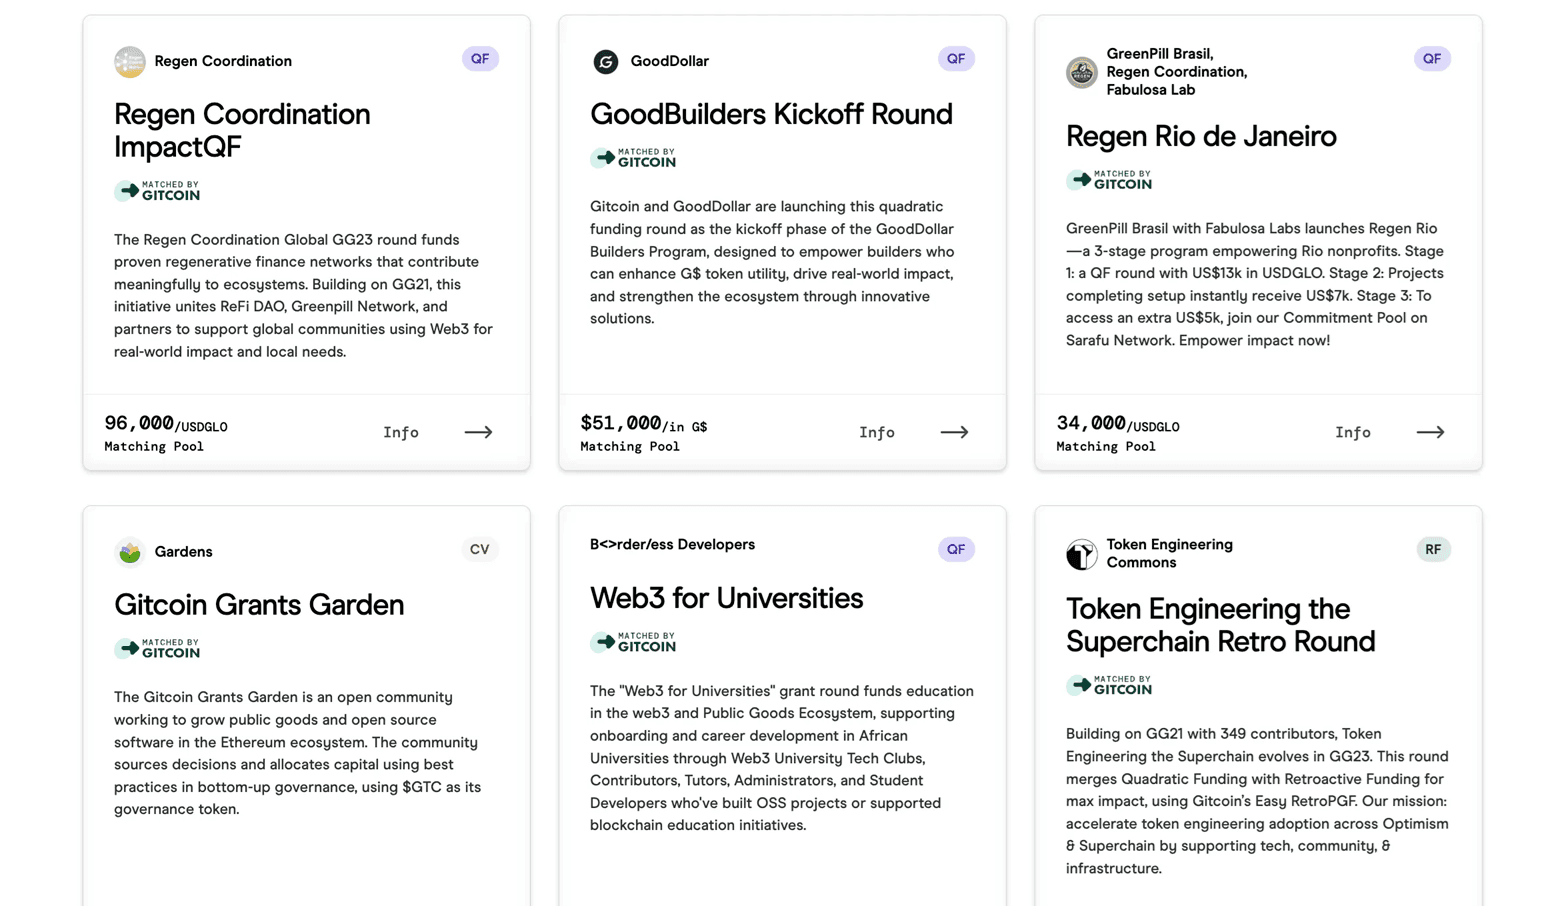Open Regen Coordination ImpactQF via the arrow icon

coord(478,432)
